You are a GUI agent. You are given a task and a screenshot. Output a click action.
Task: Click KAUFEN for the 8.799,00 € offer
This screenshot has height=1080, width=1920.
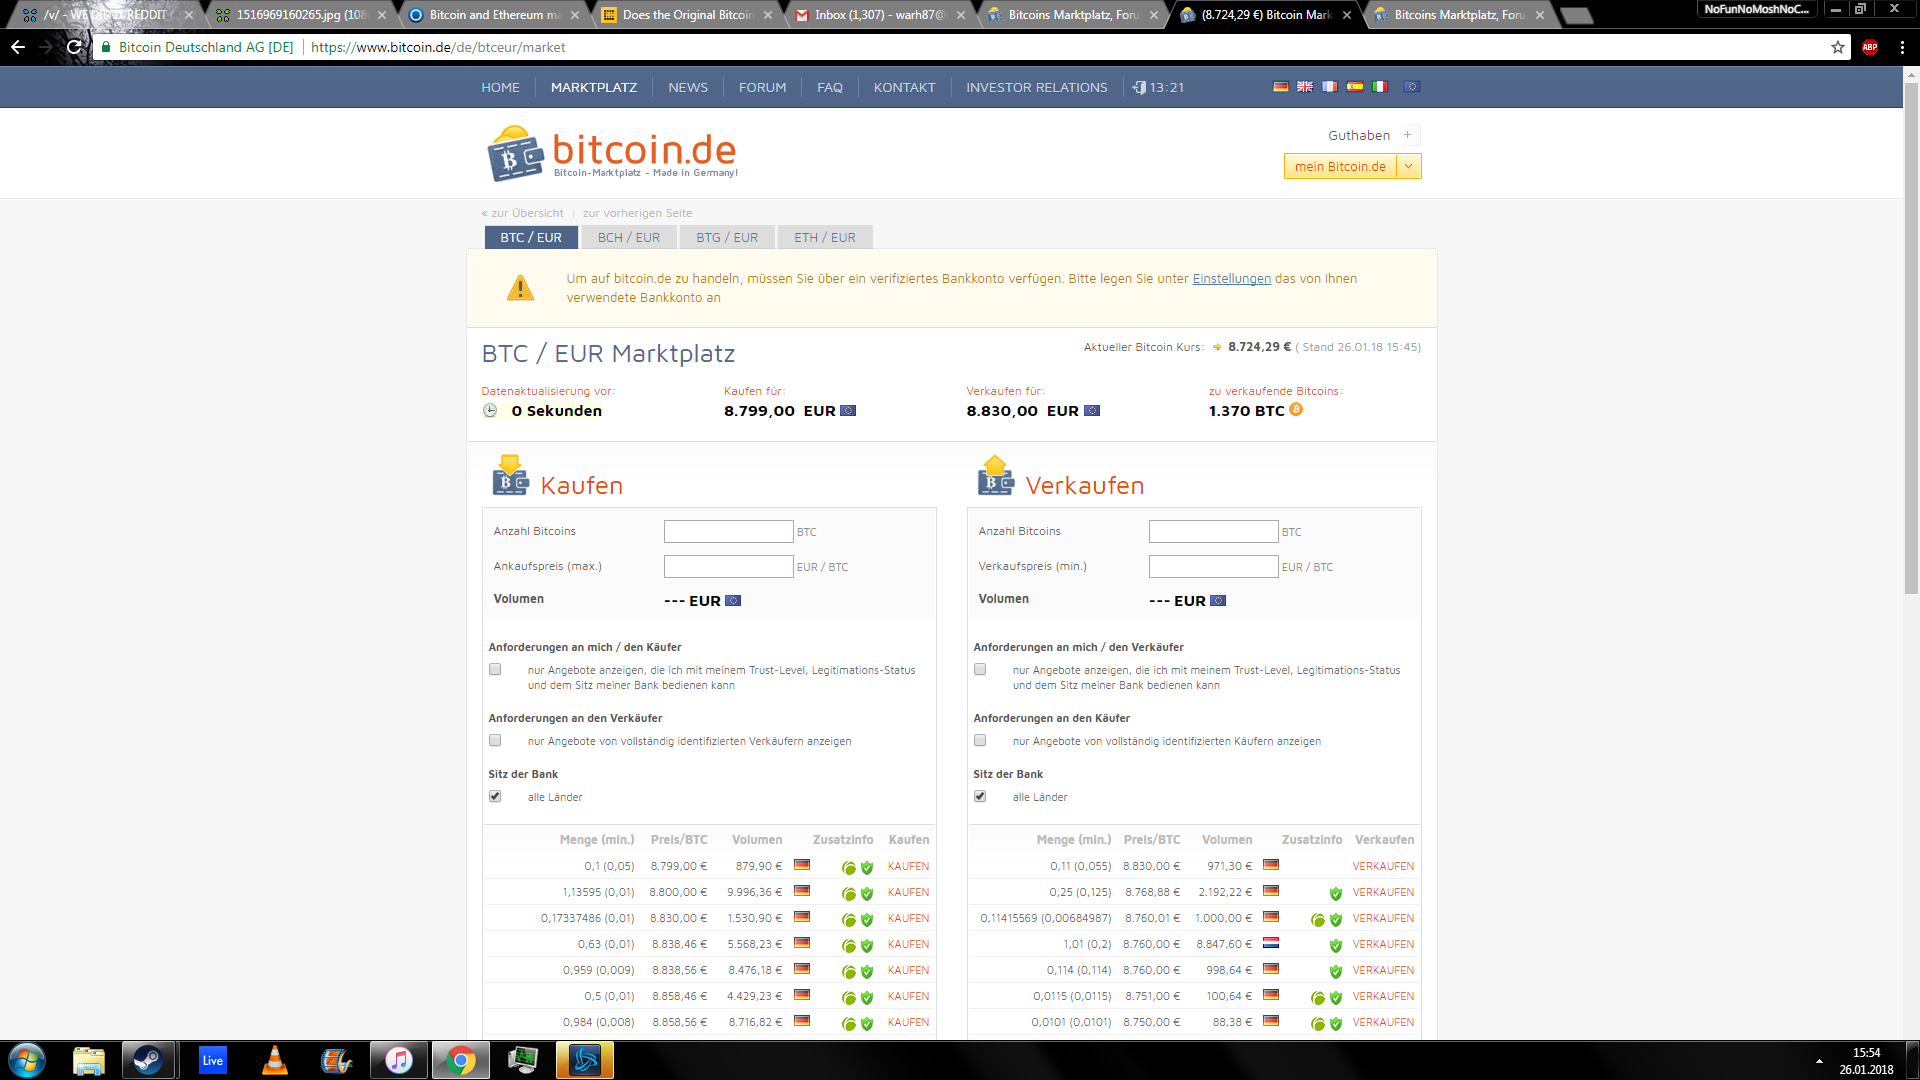click(908, 866)
